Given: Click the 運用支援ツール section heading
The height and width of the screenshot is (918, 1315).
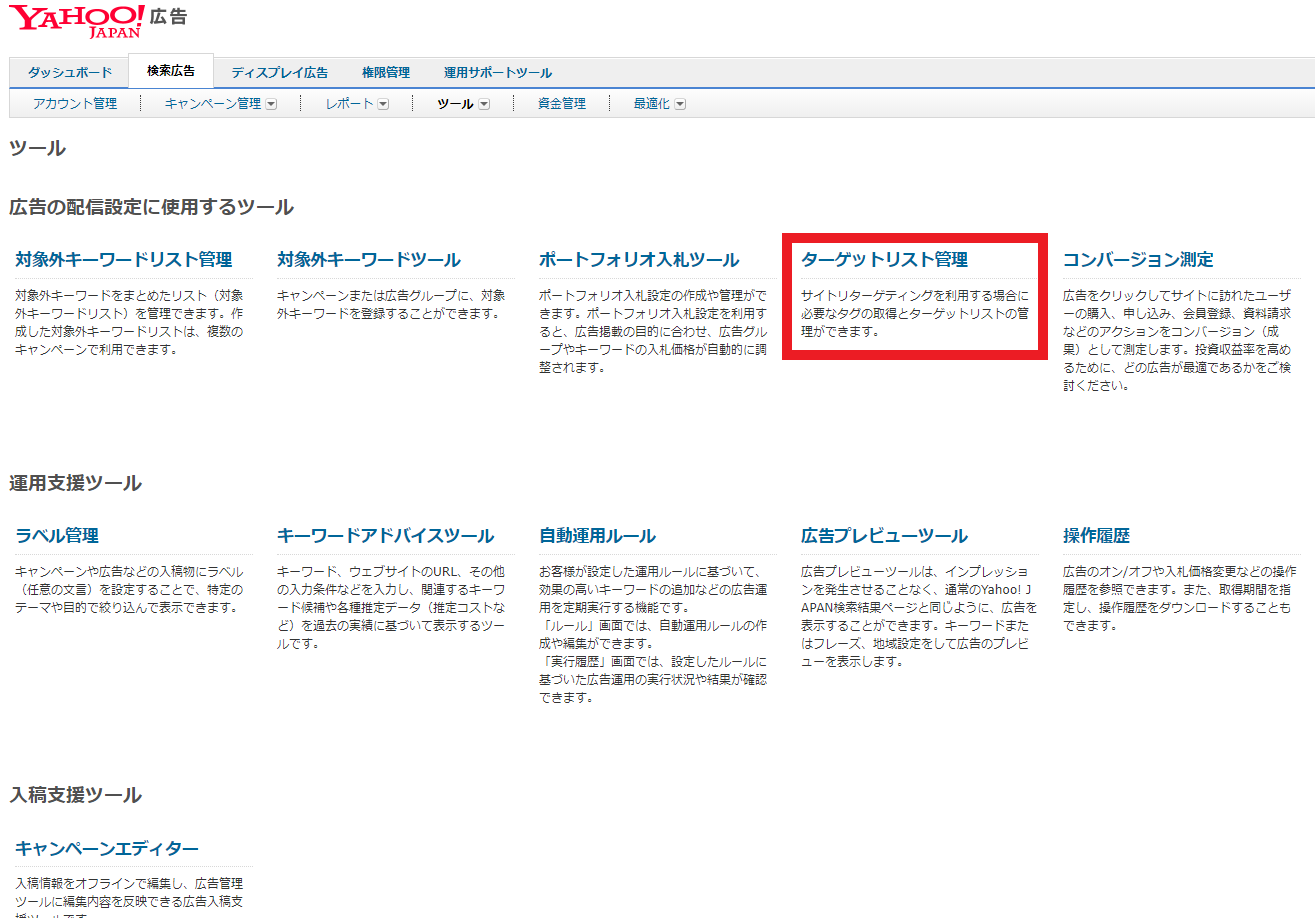Looking at the screenshot, I should click(75, 483).
